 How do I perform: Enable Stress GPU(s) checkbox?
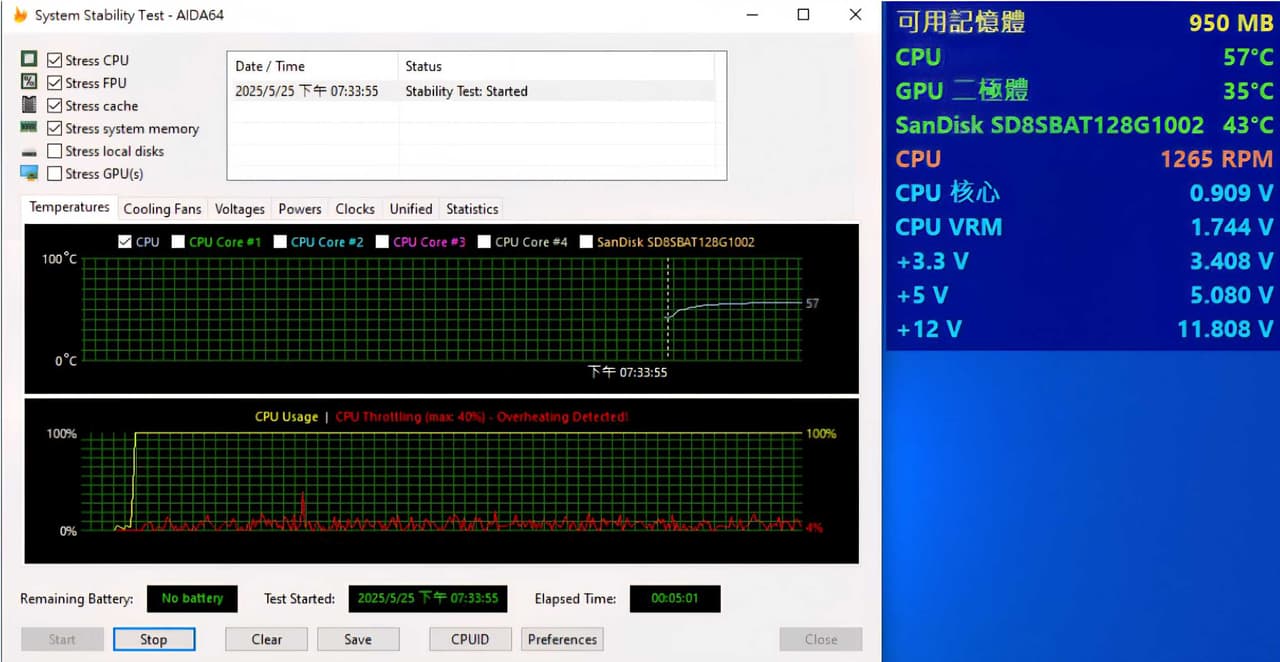click(55, 174)
